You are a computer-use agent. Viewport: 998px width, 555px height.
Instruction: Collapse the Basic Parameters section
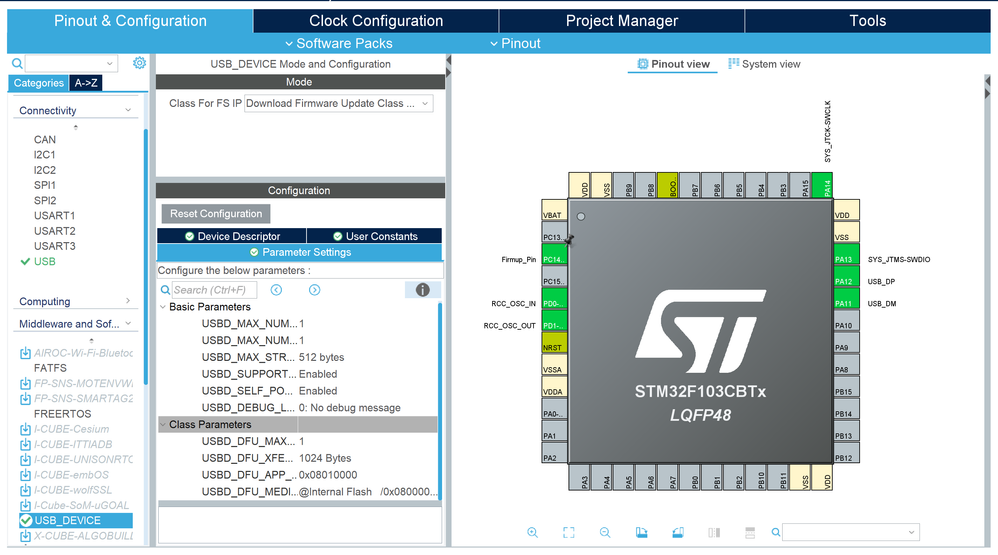163,307
